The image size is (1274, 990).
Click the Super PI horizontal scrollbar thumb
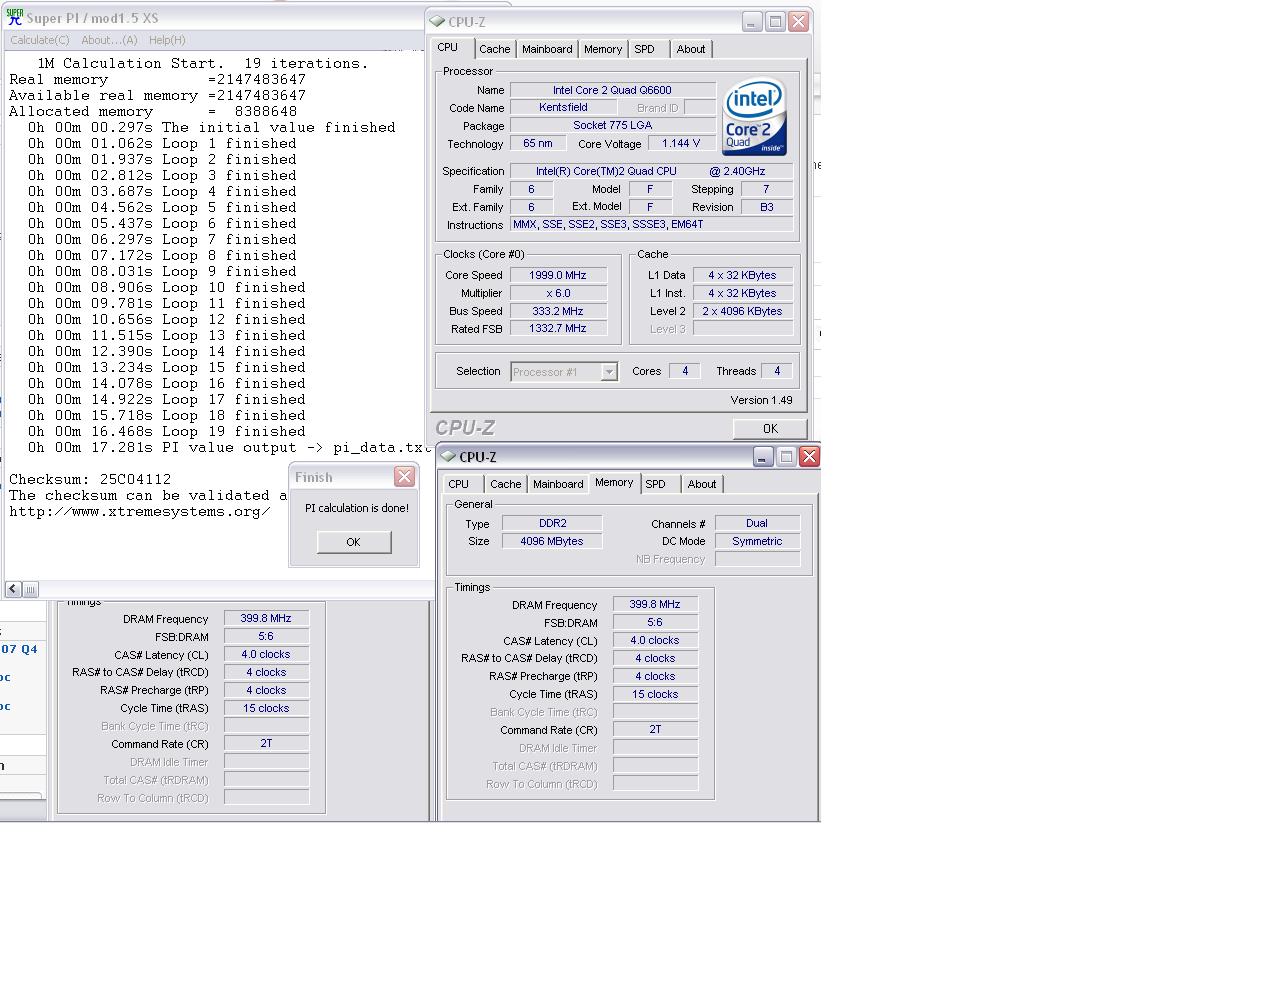(30, 589)
